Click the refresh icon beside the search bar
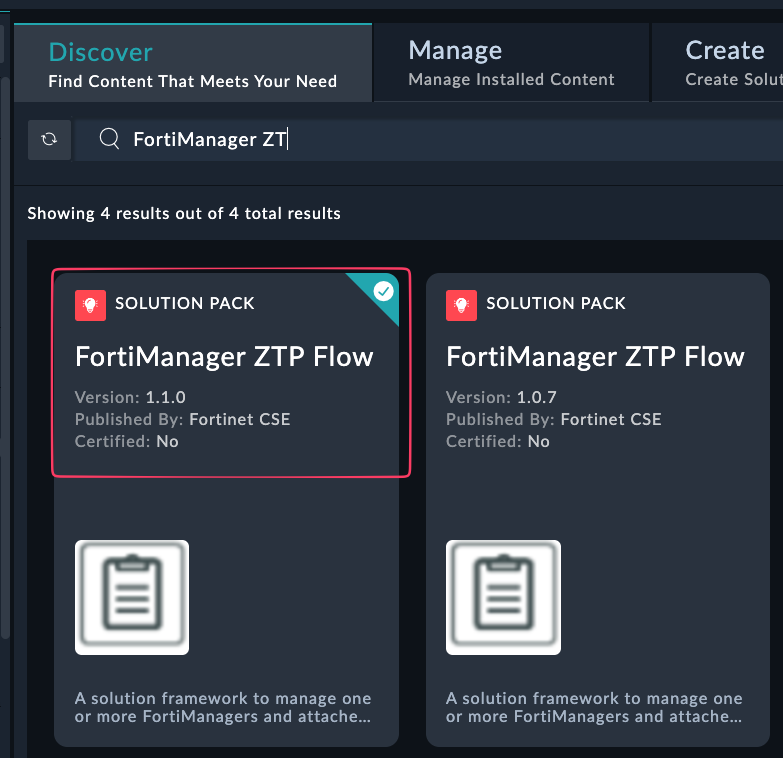The image size is (783, 758). click(x=49, y=140)
